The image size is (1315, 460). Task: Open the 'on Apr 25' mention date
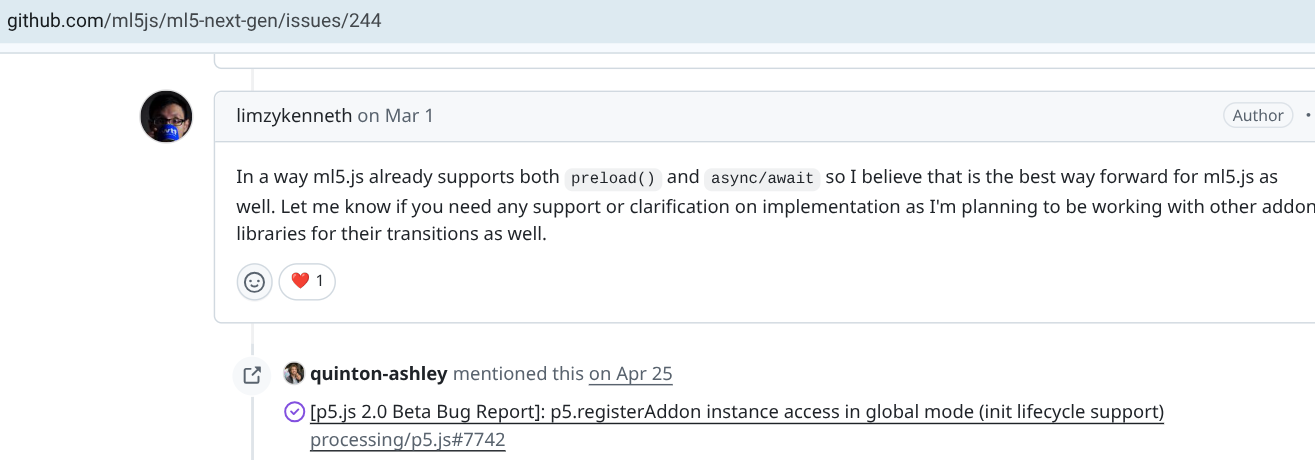click(631, 374)
